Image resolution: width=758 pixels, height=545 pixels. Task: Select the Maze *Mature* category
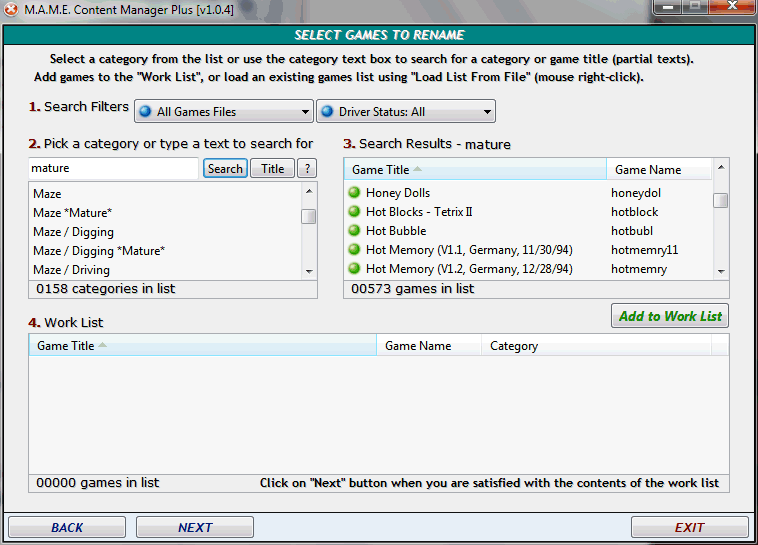click(x=165, y=213)
